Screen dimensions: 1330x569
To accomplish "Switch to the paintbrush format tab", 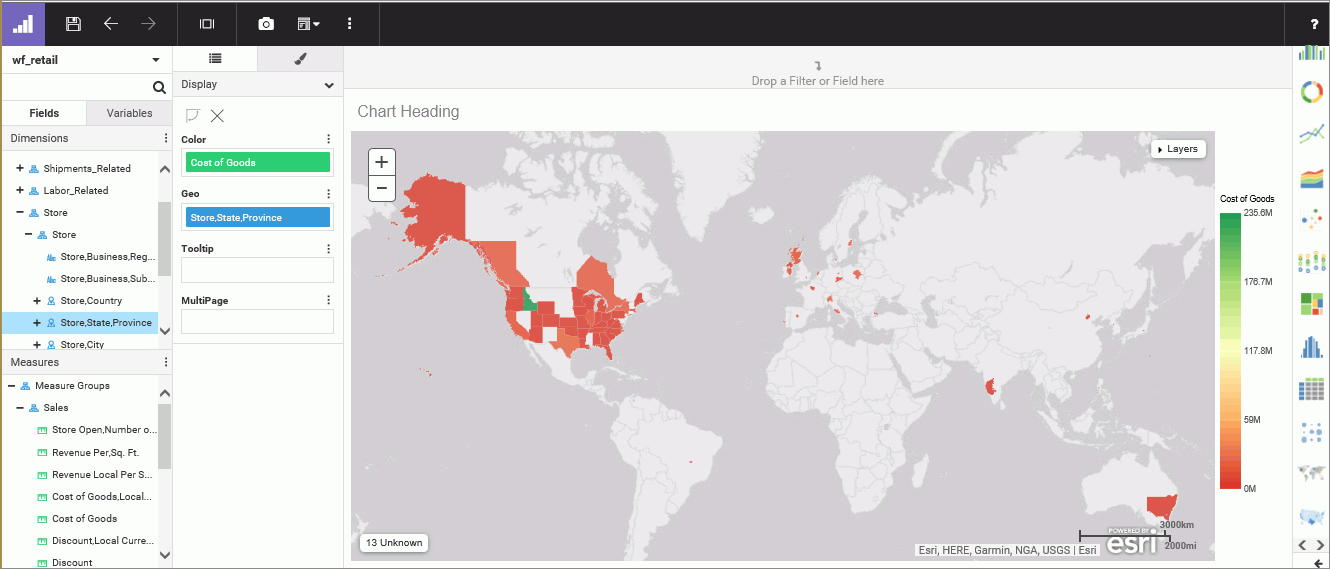I will (300, 59).
